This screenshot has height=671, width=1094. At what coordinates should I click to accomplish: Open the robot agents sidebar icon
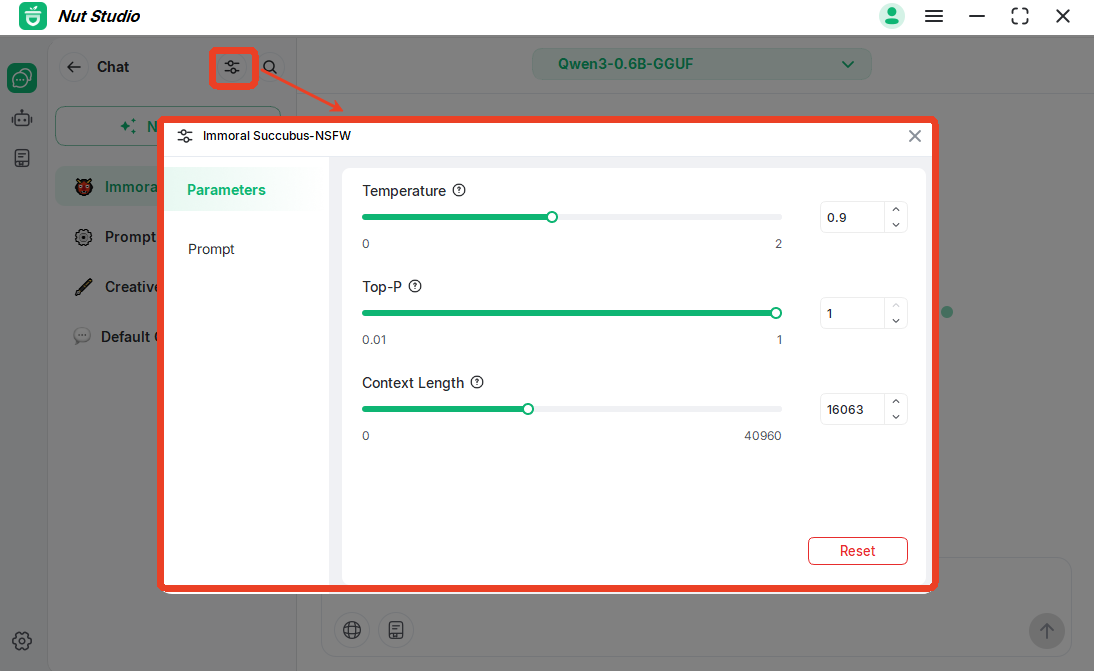pyautogui.click(x=22, y=118)
